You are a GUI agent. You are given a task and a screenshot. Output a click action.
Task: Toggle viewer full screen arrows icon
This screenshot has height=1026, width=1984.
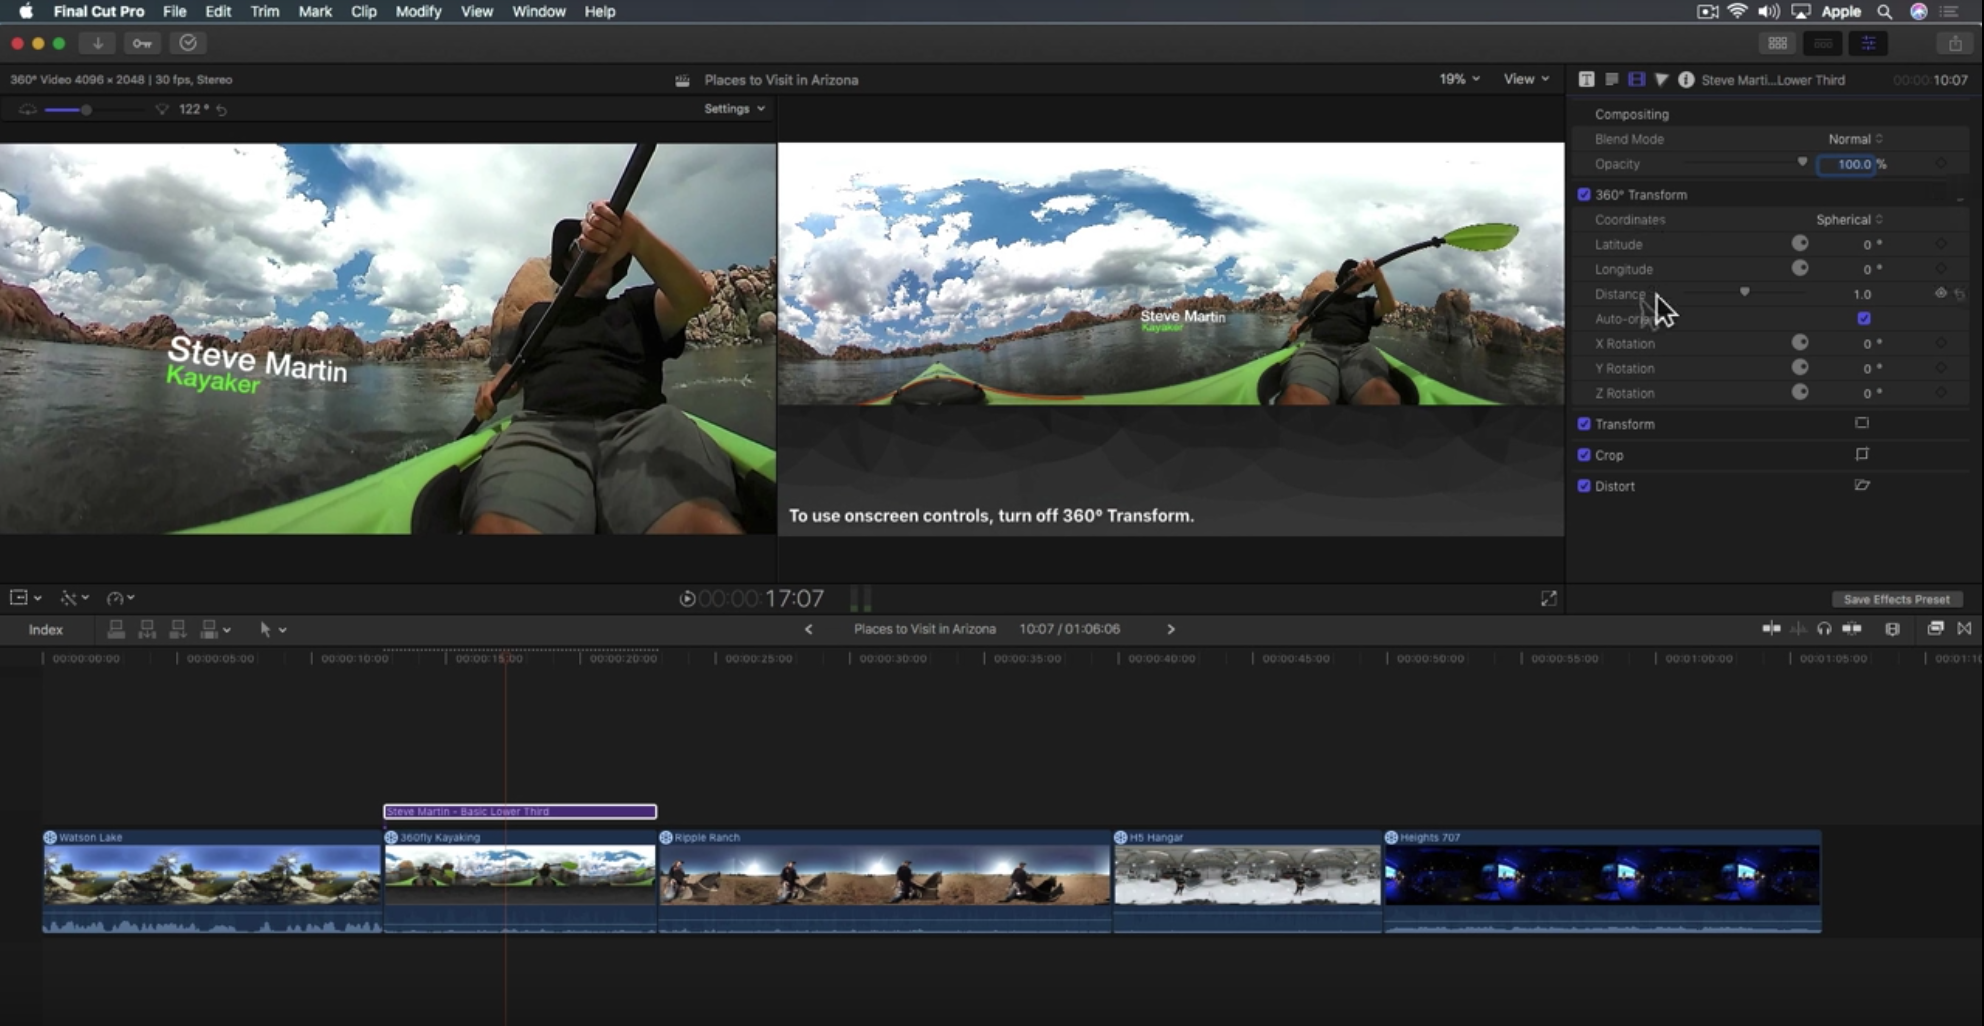tap(1549, 598)
